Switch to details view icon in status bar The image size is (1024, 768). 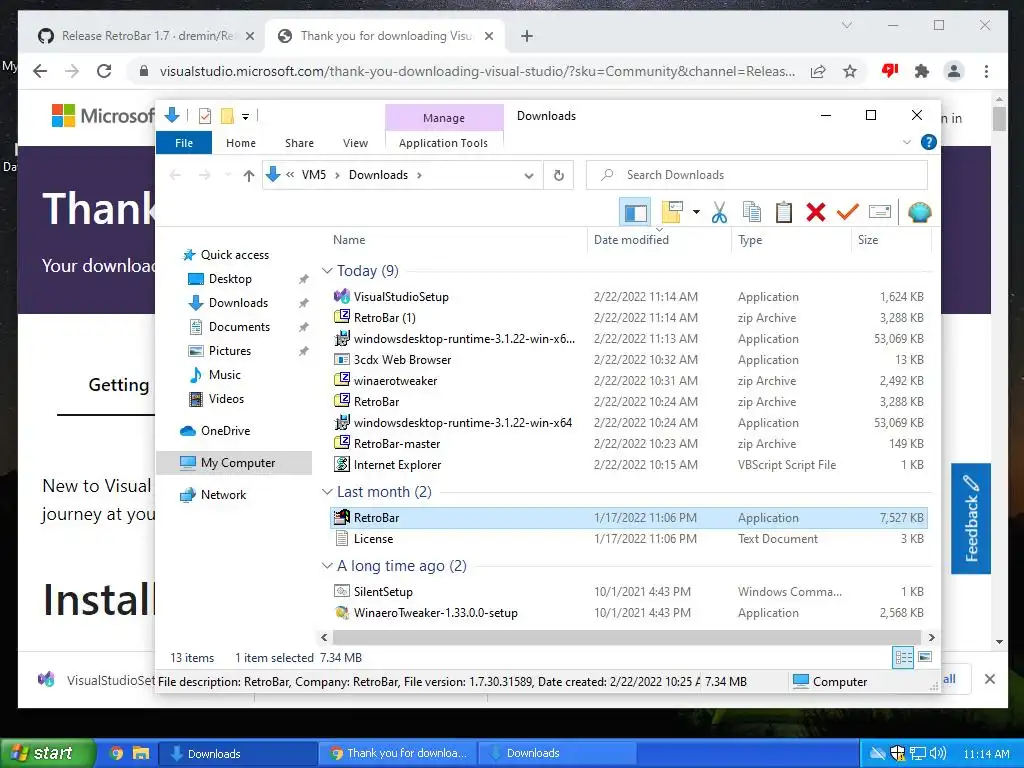point(903,658)
